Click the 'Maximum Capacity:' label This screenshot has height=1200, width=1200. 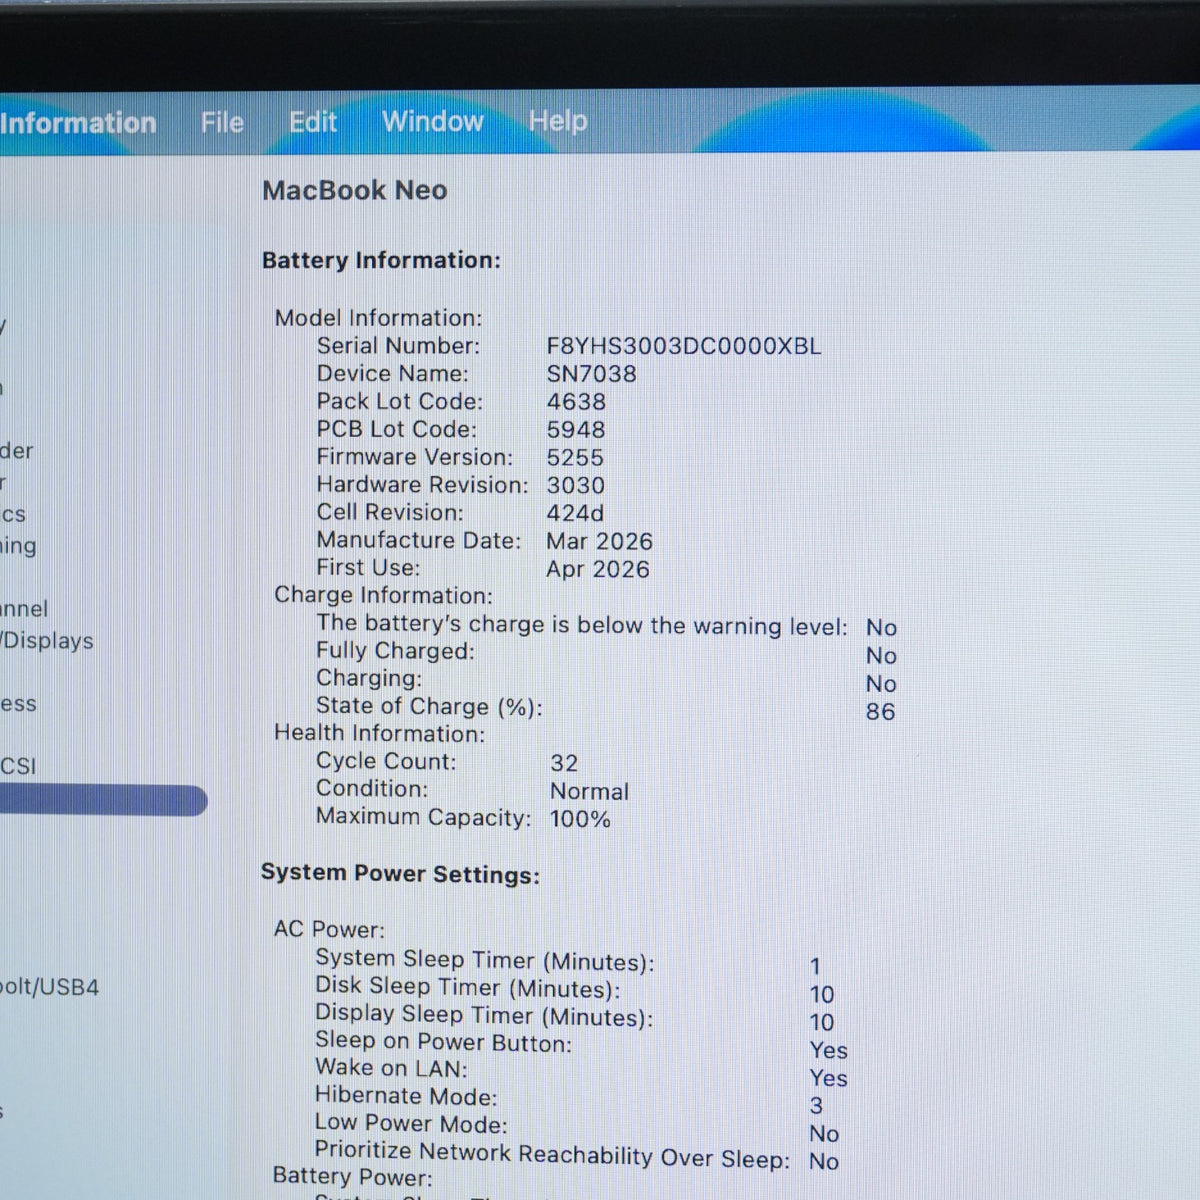pos(424,817)
